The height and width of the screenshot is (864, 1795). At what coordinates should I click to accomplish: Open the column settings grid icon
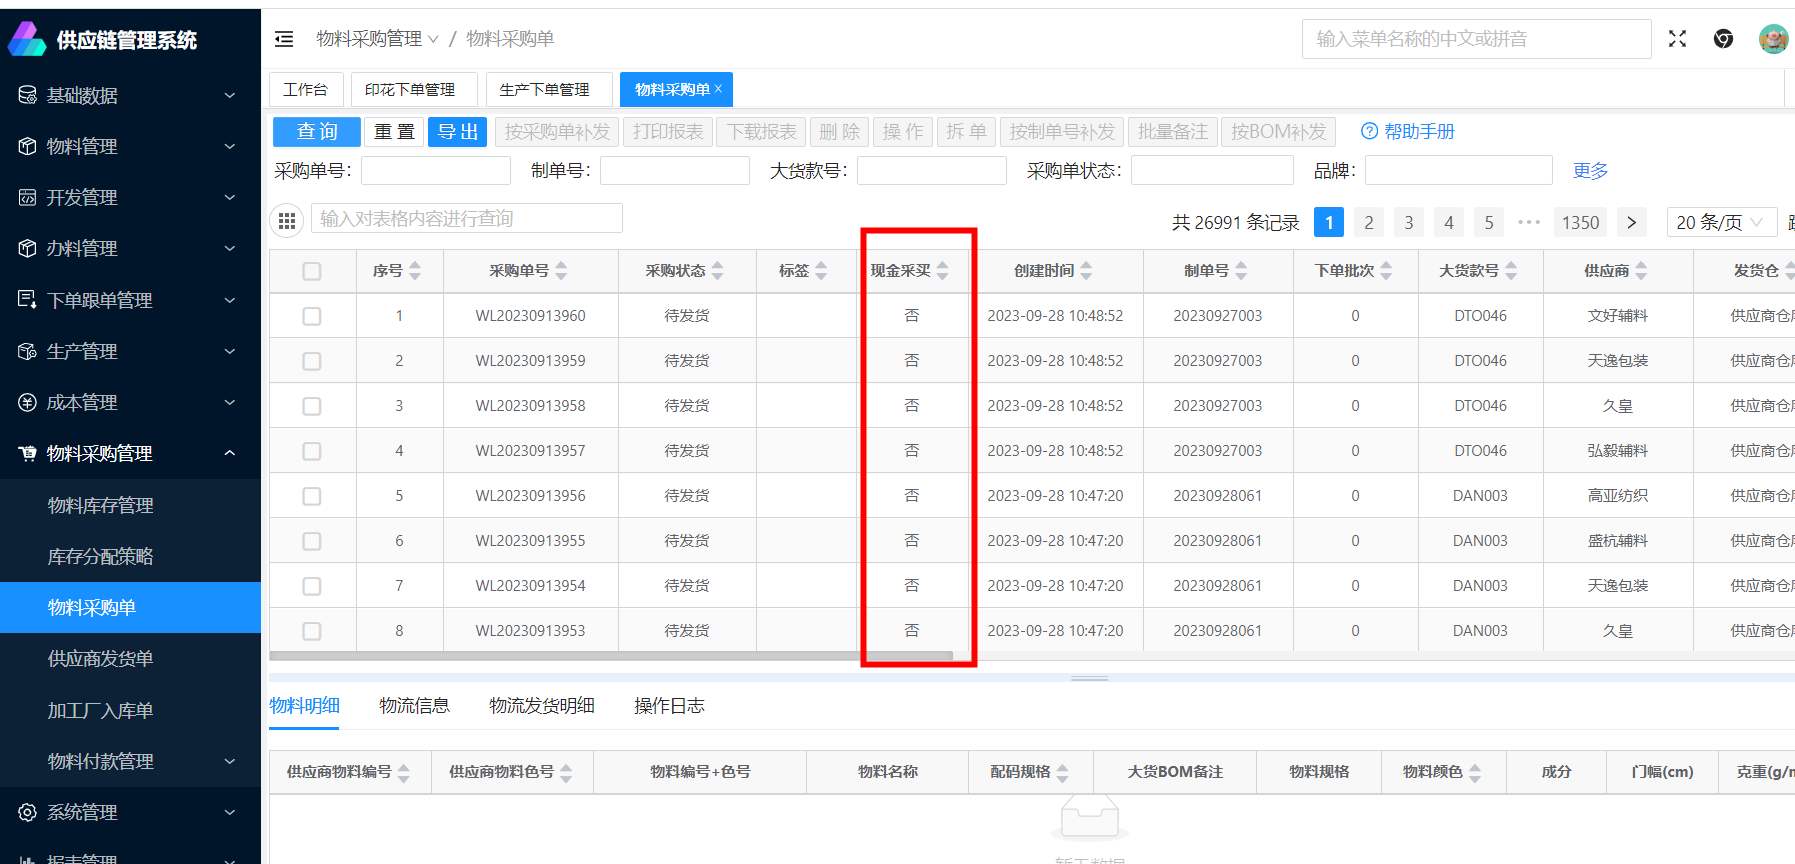click(287, 221)
